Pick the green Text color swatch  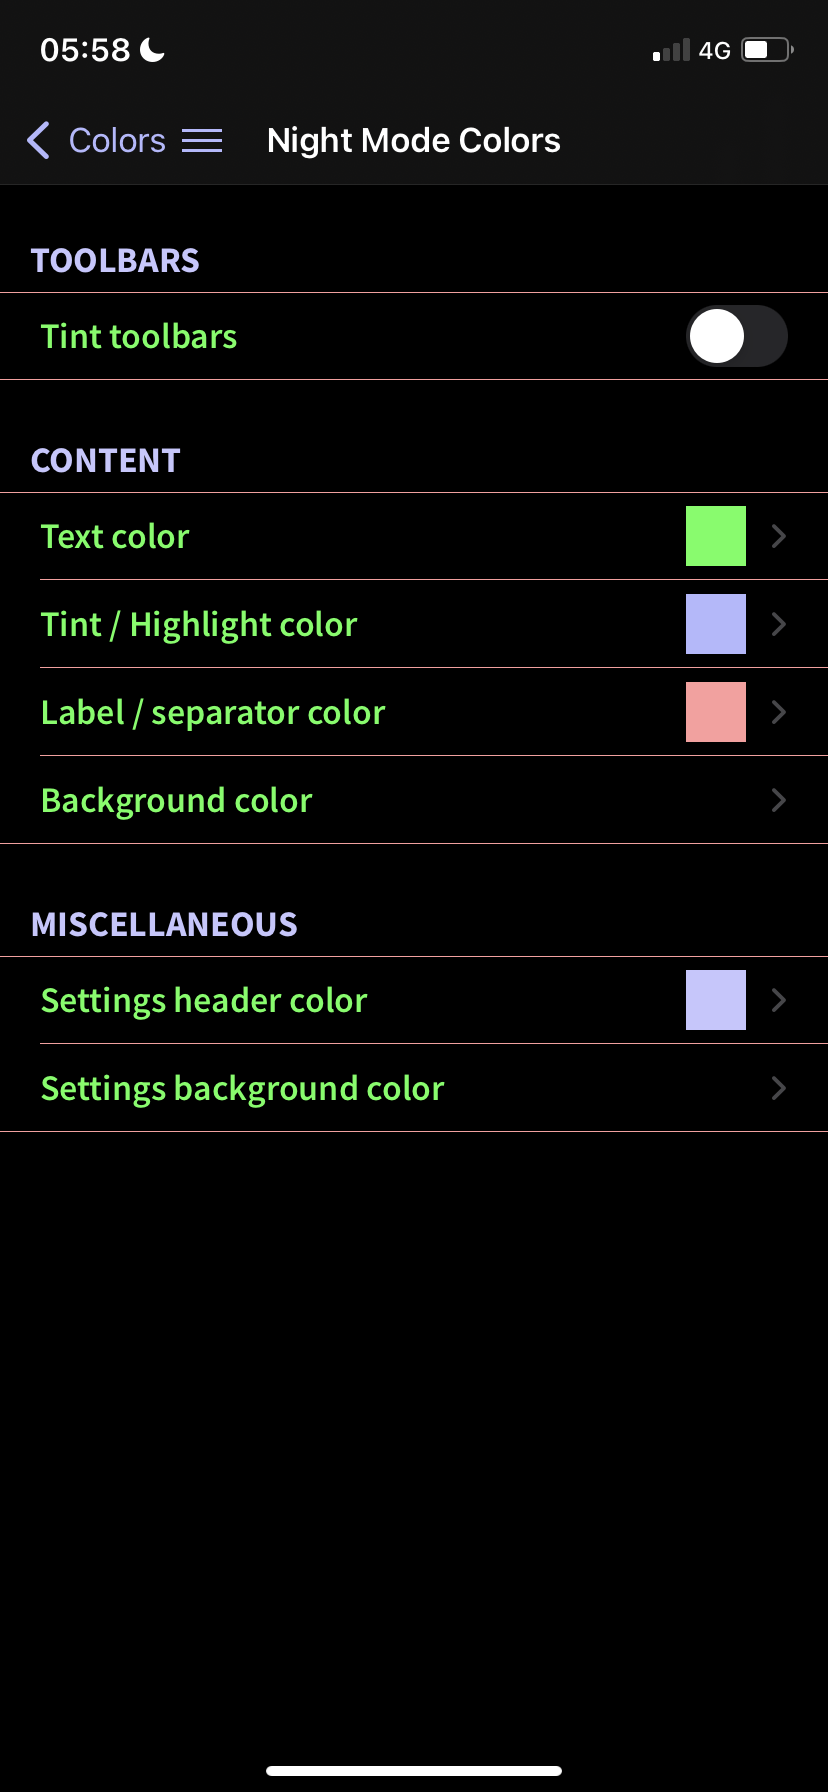pos(716,536)
